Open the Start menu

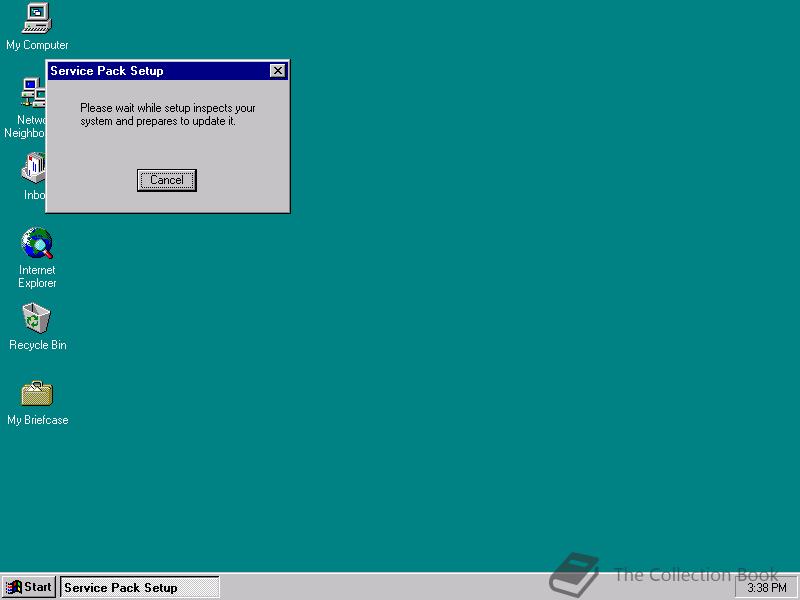pos(29,587)
